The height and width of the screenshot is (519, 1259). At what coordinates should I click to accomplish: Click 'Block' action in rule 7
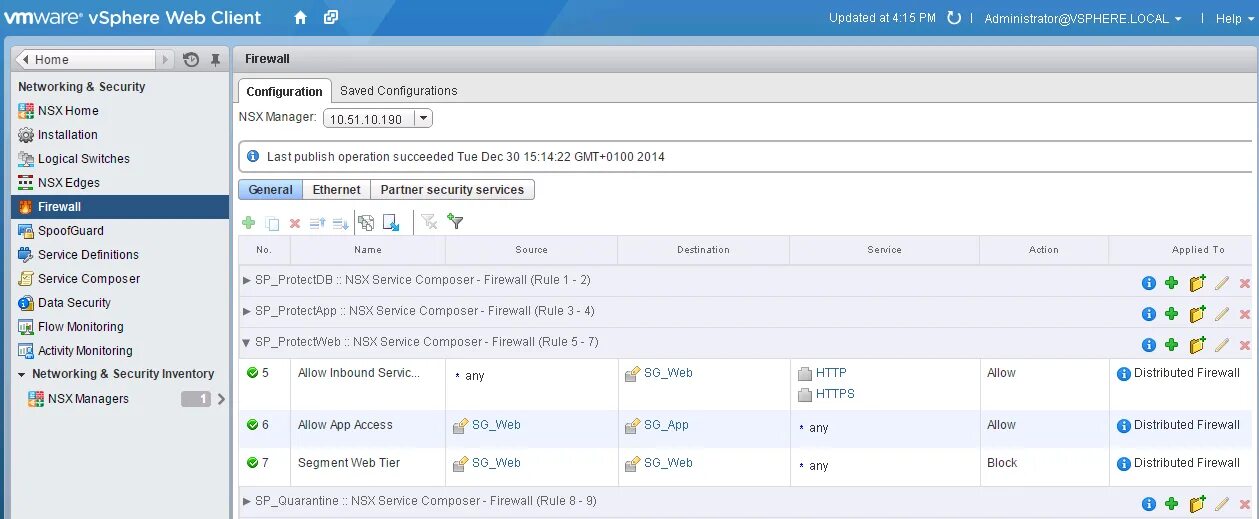click(x=1002, y=463)
